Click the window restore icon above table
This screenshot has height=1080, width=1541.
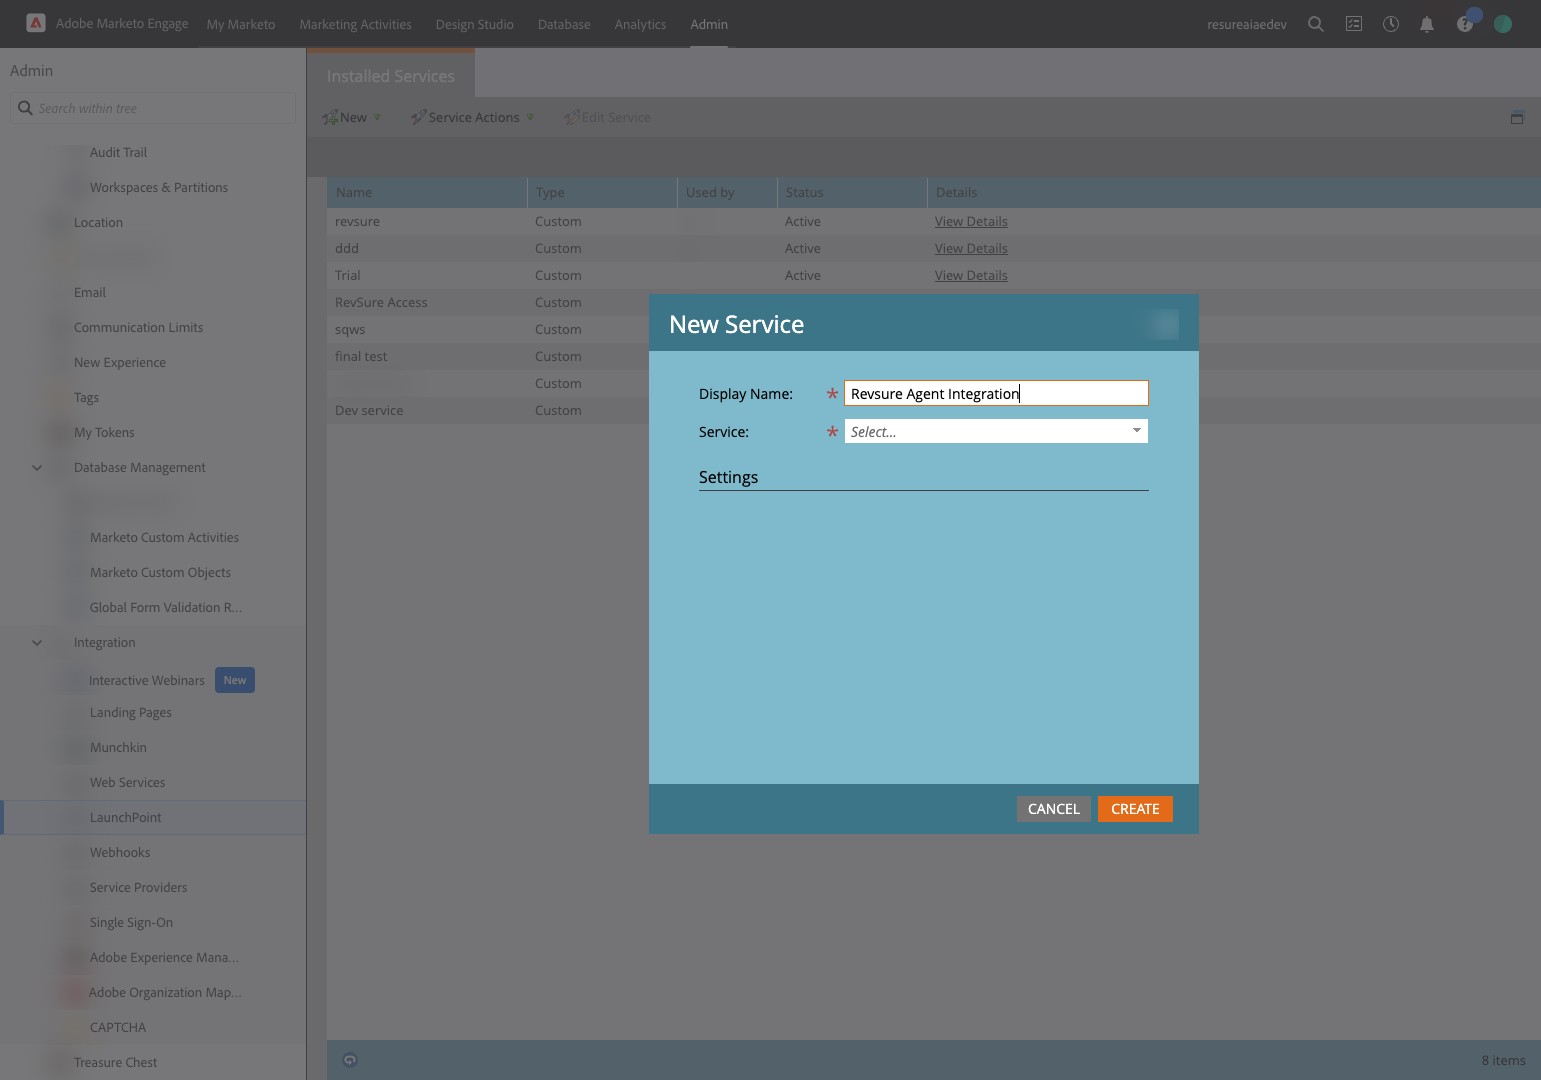point(1517,117)
